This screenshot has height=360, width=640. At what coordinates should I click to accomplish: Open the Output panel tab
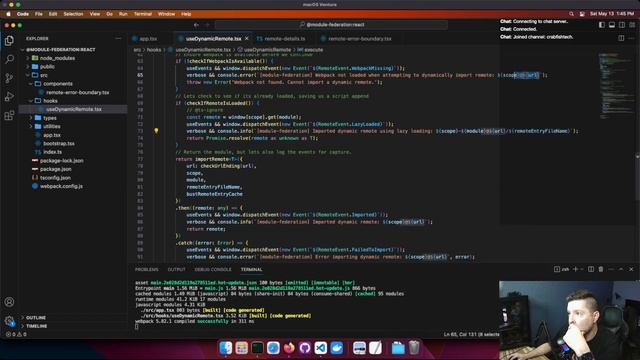click(x=176, y=269)
